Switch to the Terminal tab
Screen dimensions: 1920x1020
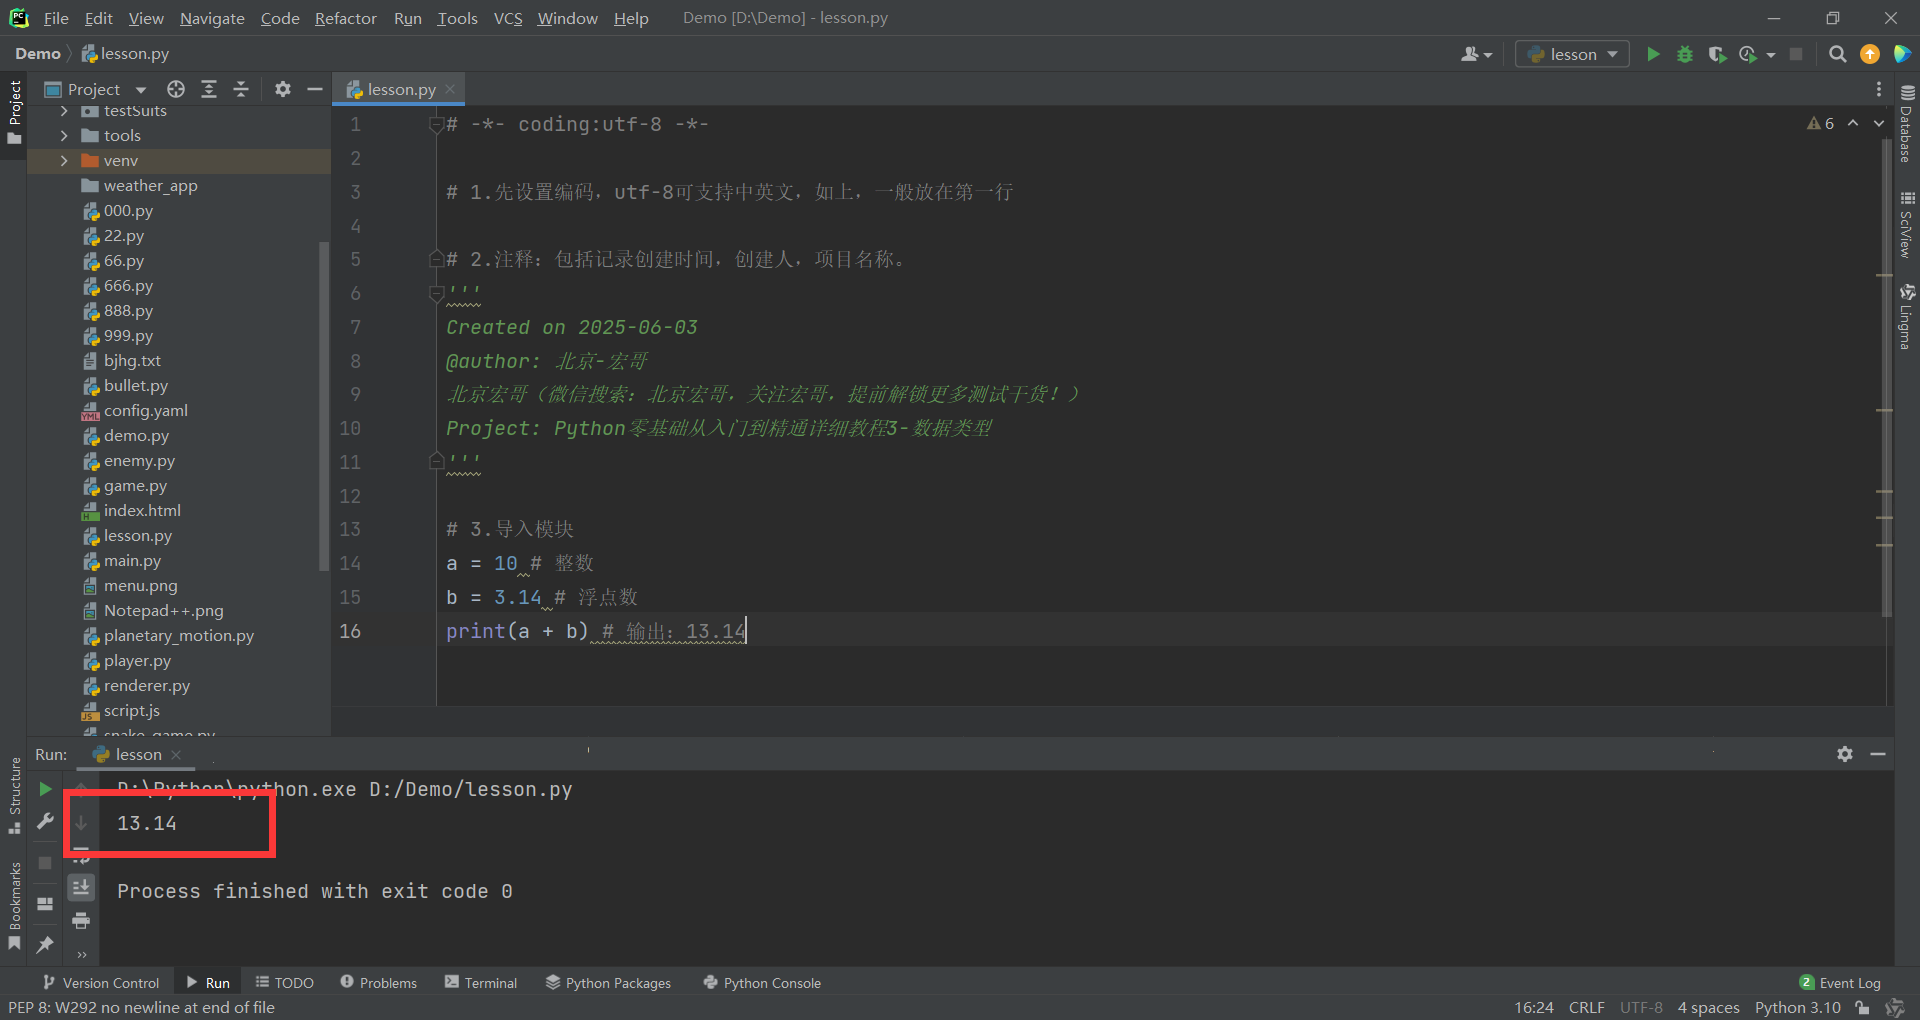(x=481, y=983)
